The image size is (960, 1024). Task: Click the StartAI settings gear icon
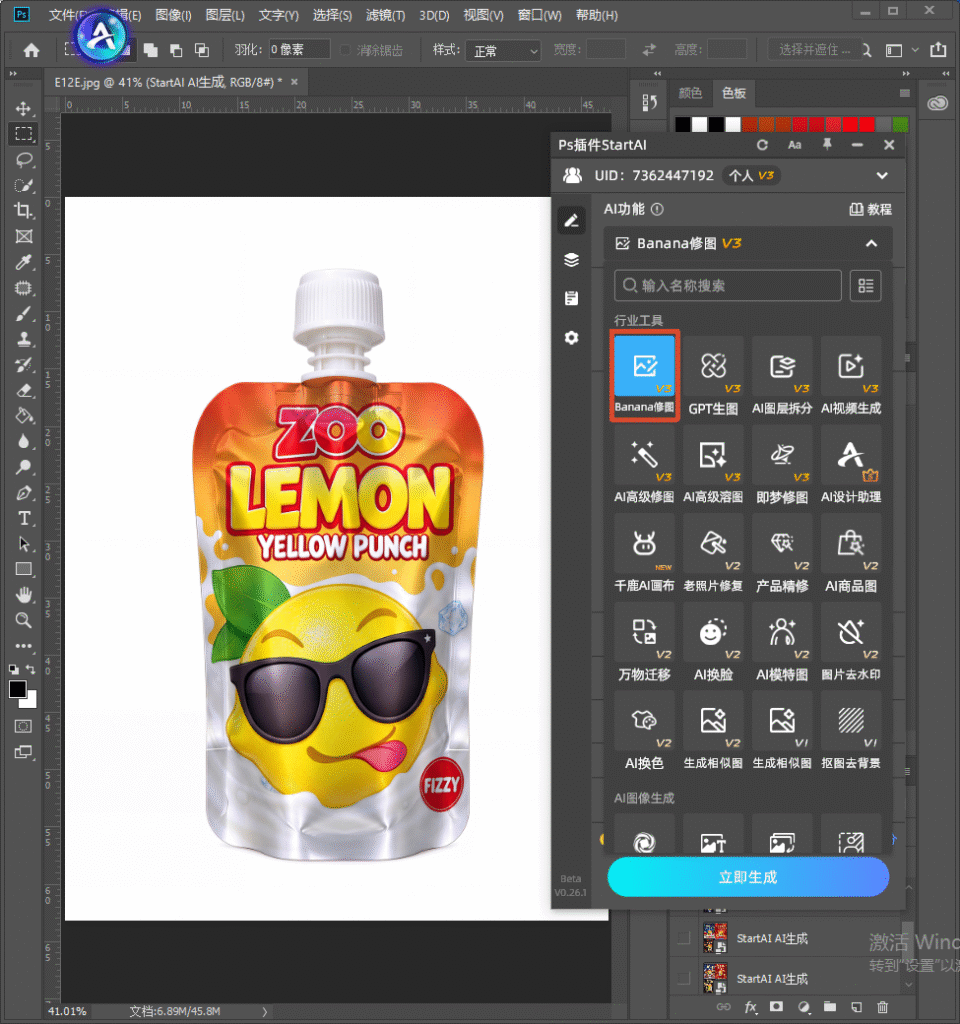tap(571, 338)
